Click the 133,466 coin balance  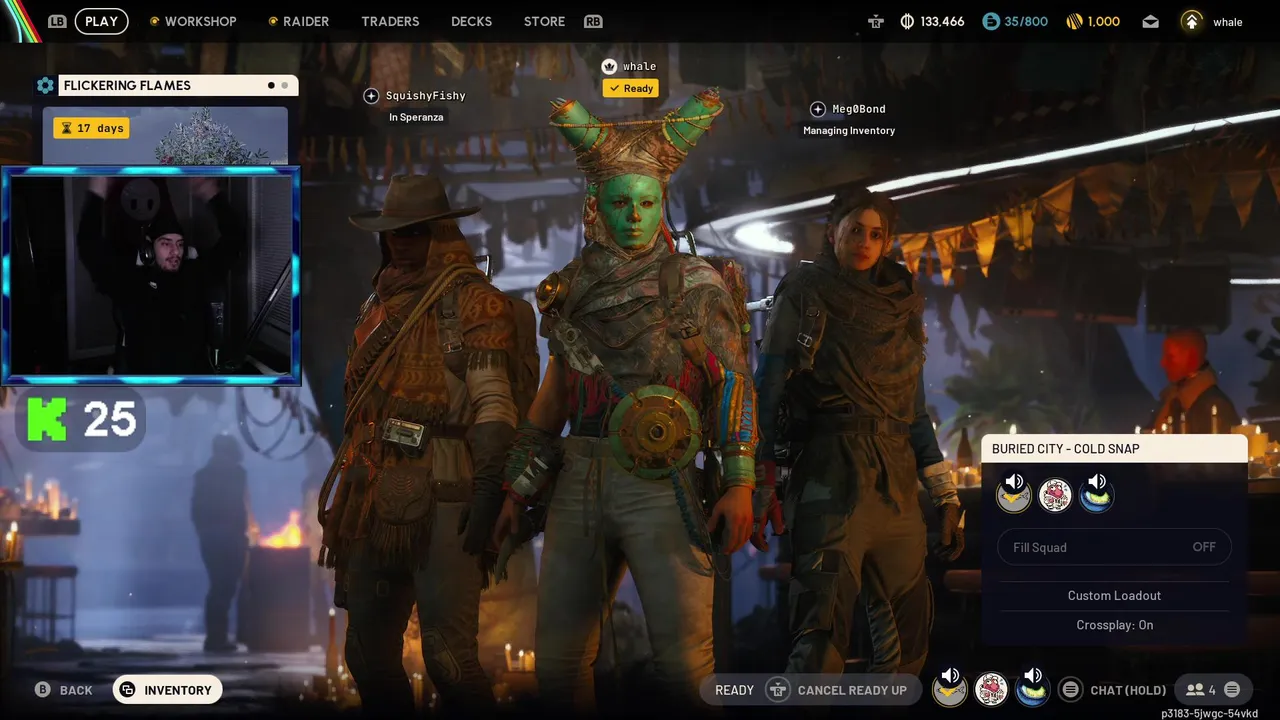coord(942,21)
